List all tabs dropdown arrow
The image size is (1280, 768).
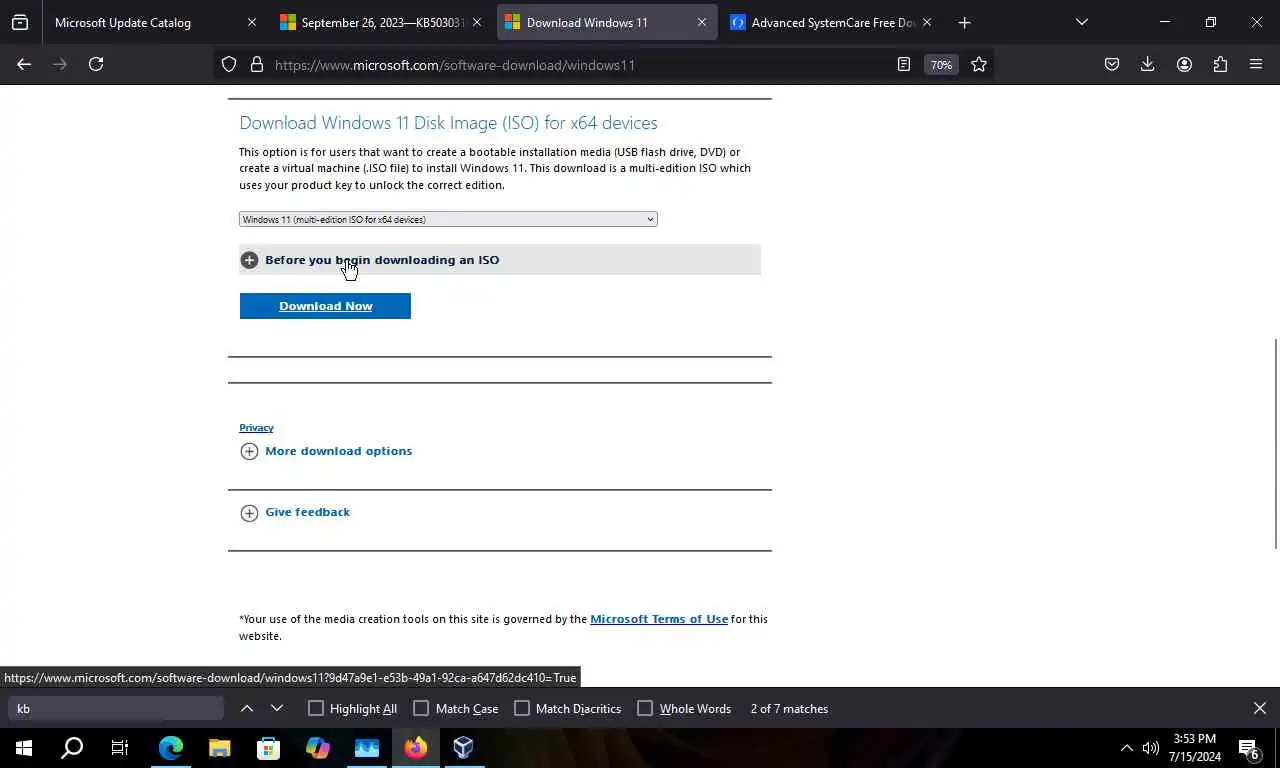pos(1081,22)
